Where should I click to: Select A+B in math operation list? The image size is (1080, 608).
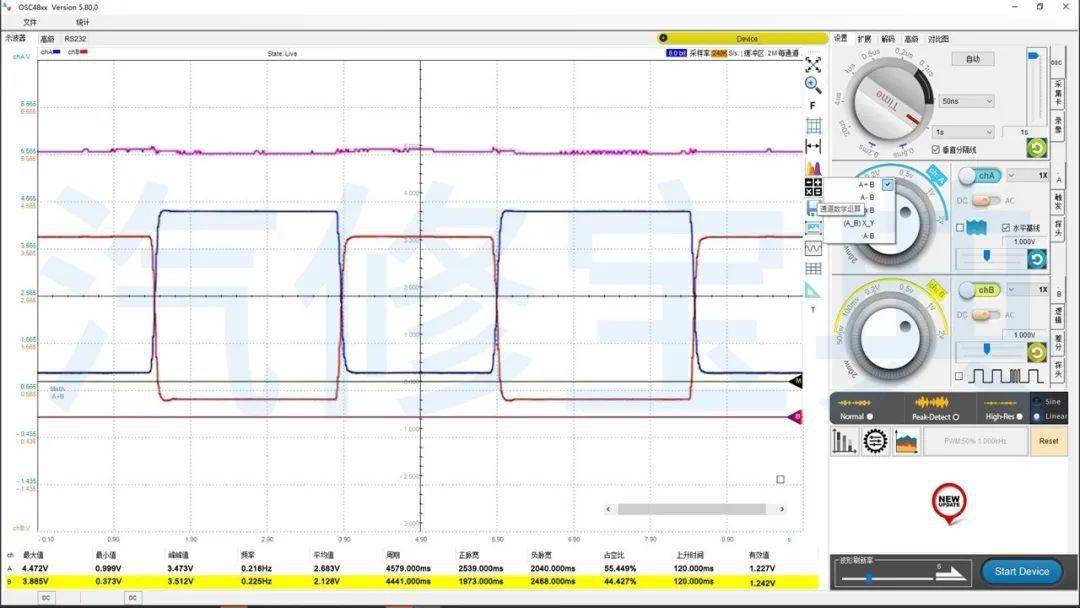click(866, 185)
